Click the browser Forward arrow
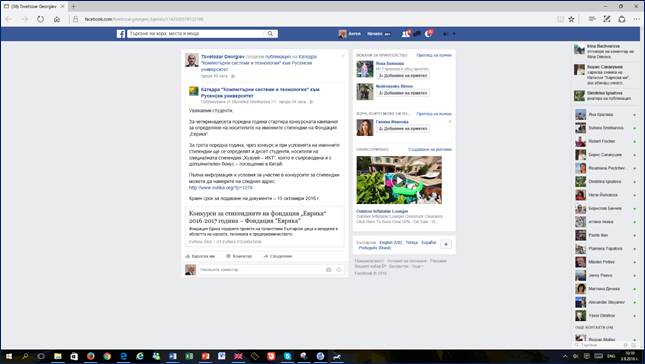This screenshot has height=364, width=645. (x=25, y=19)
